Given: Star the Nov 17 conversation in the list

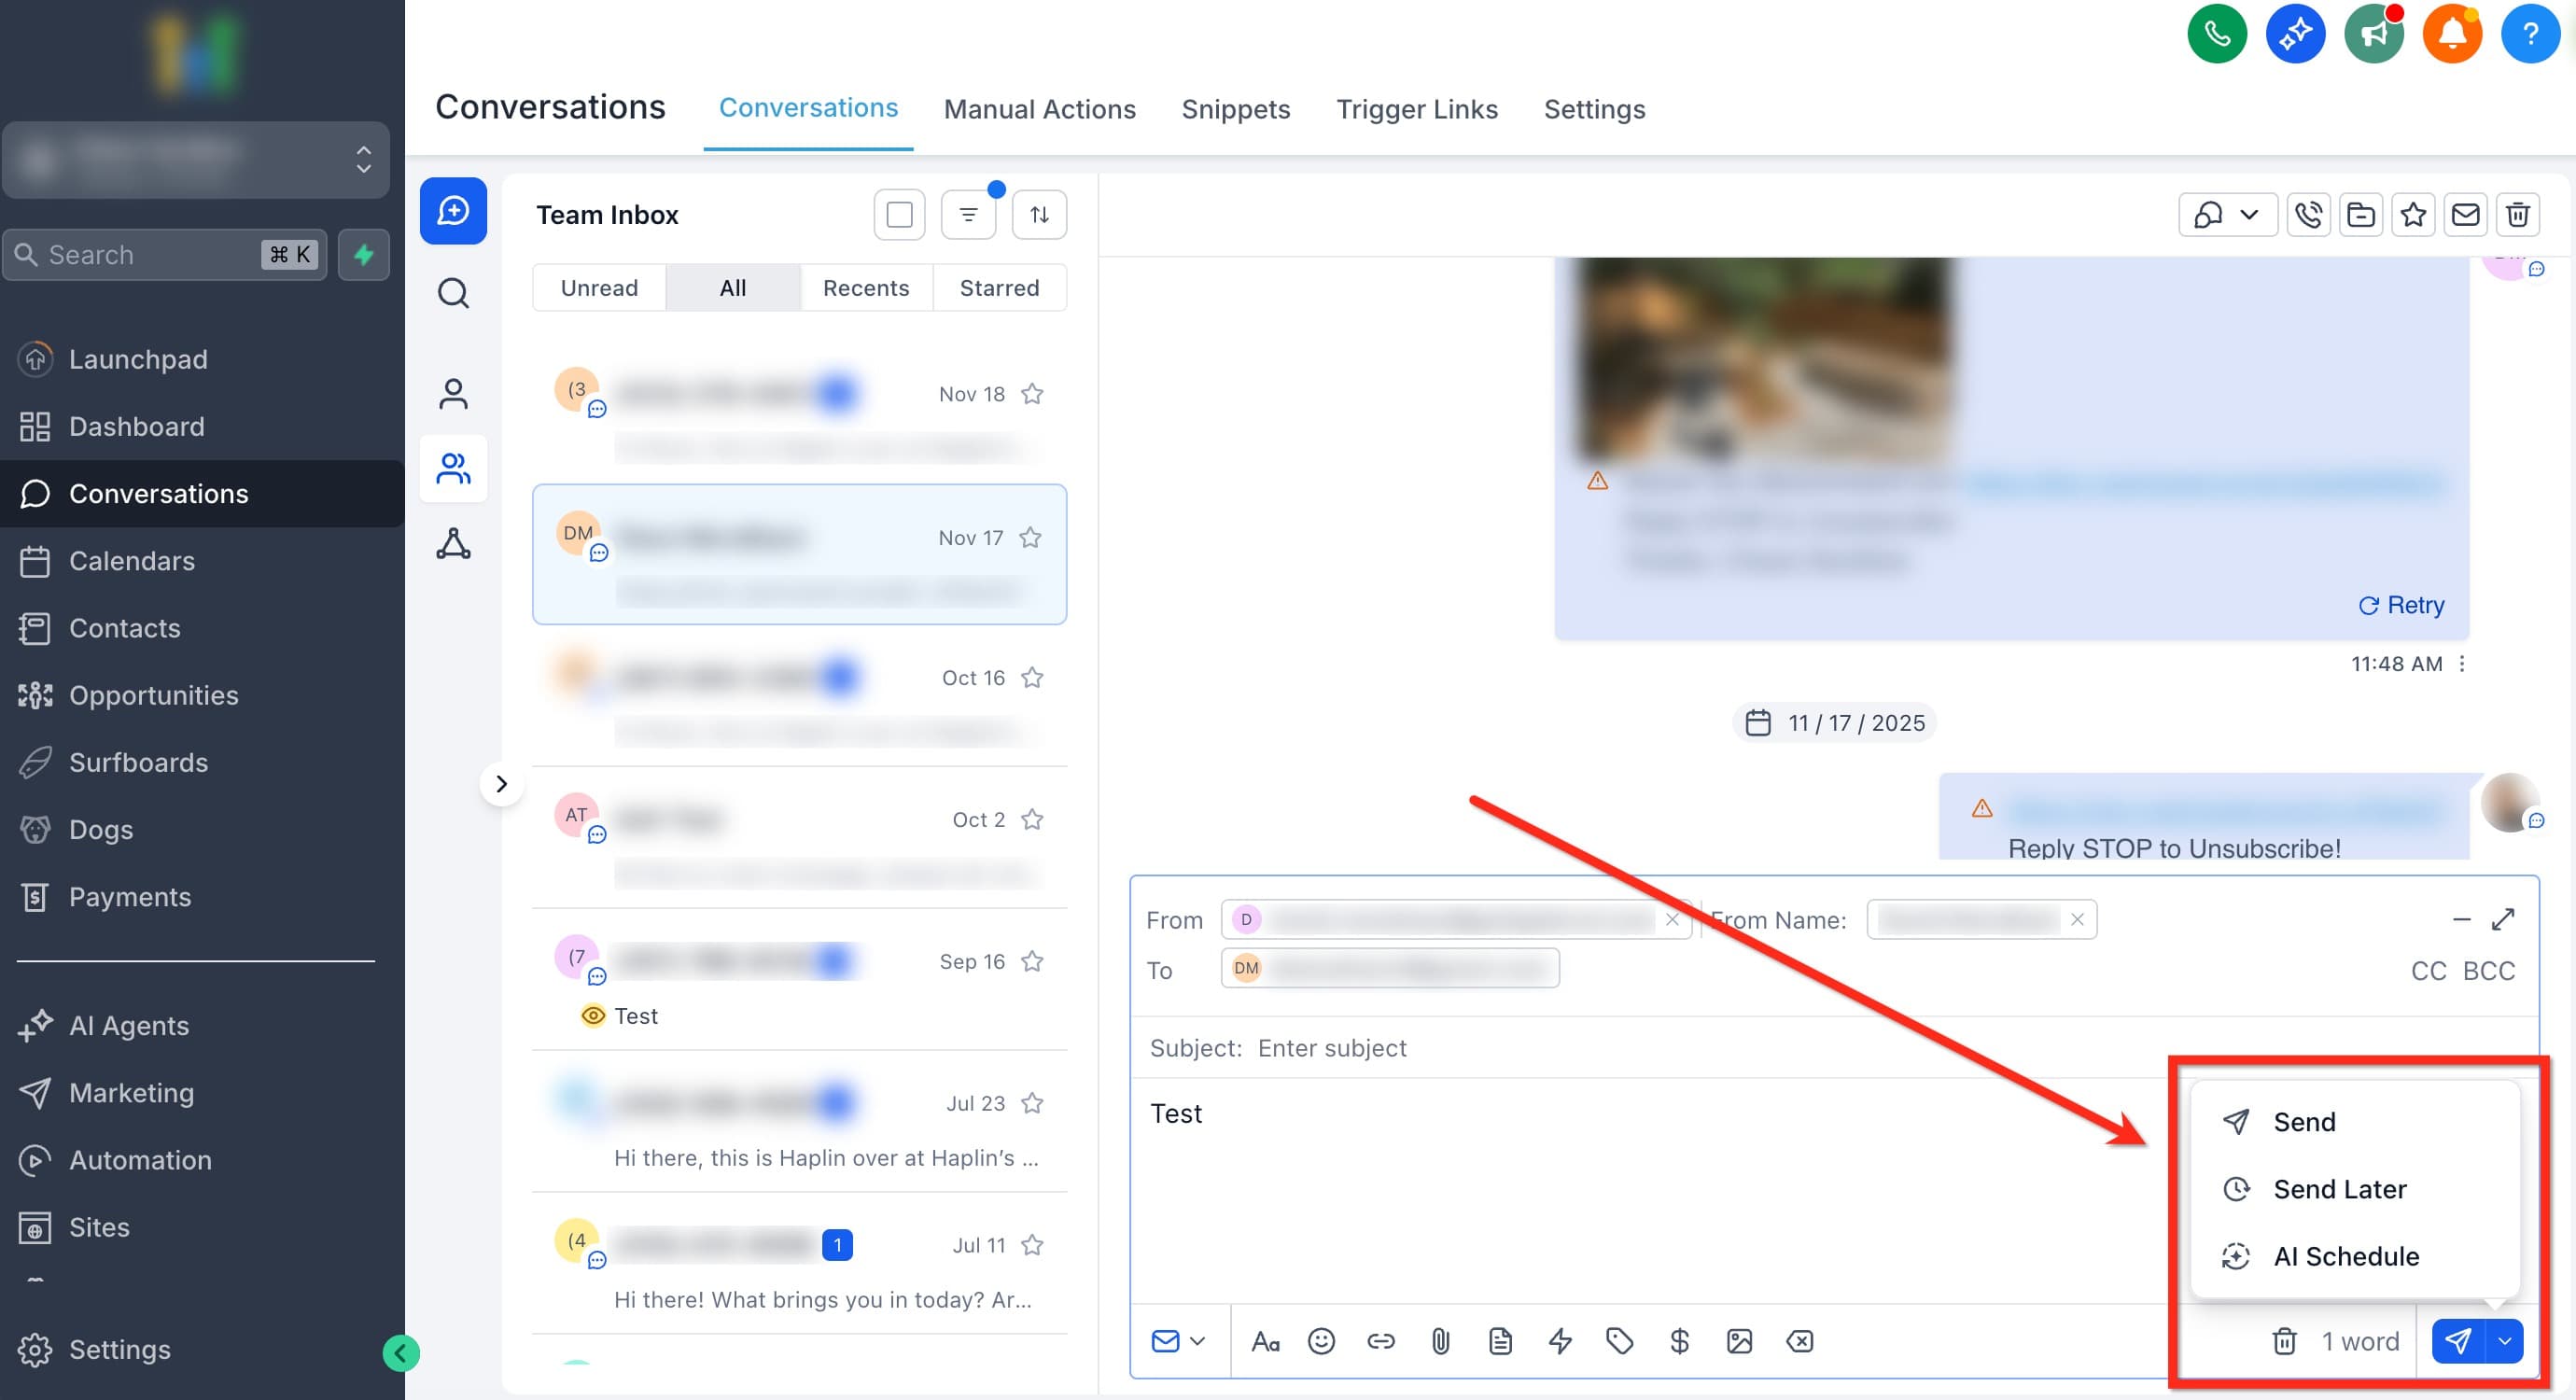Looking at the screenshot, I should (x=1031, y=537).
